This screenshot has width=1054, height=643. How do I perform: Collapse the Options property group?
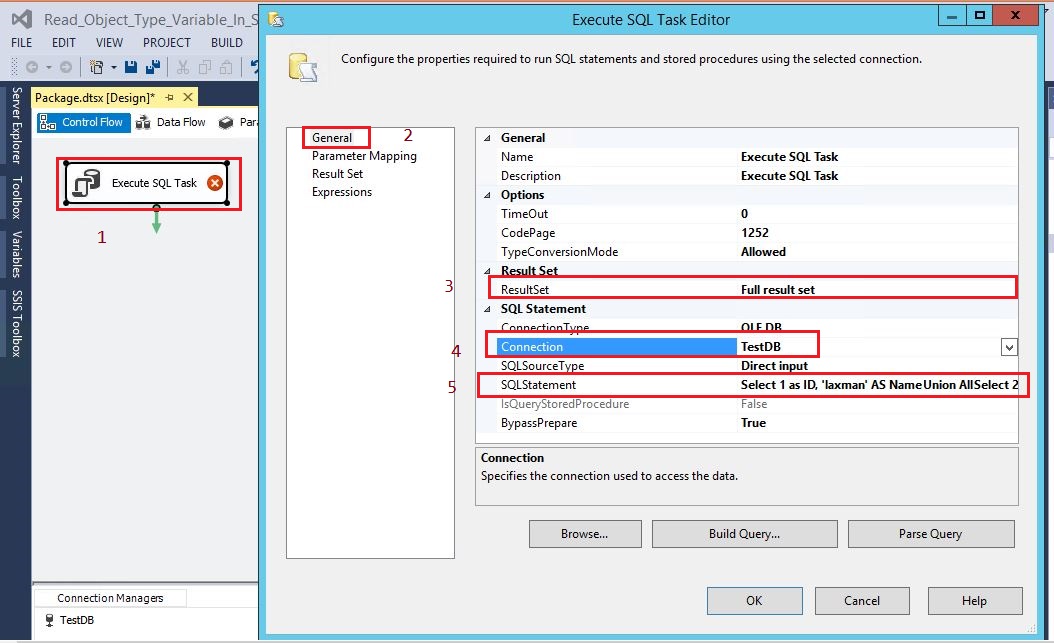click(x=487, y=194)
